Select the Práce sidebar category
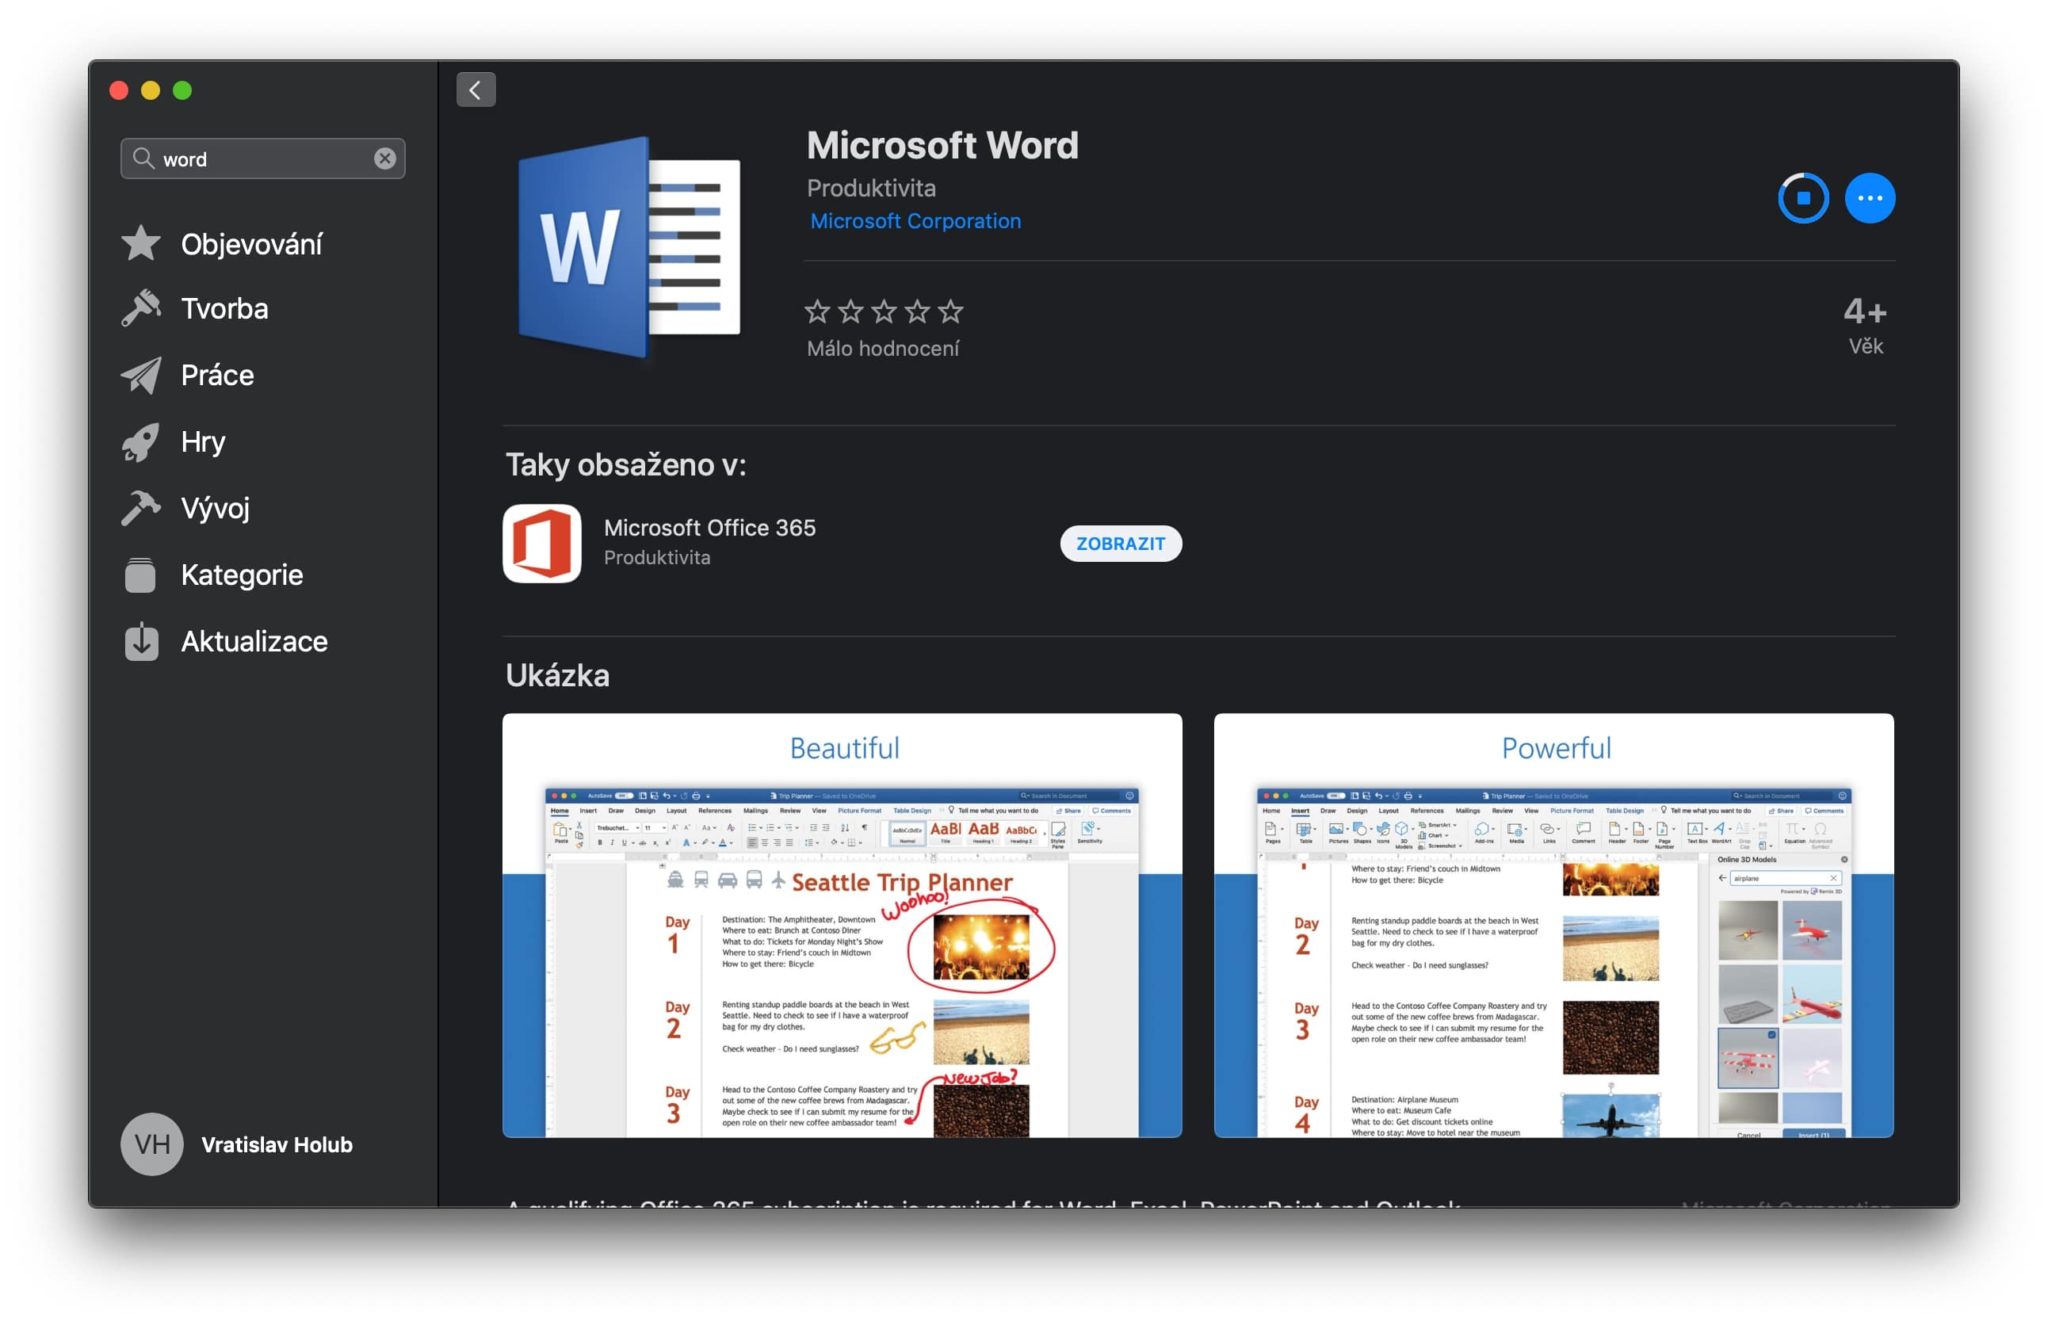Screen dimensions: 2048x1325 [216, 375]
